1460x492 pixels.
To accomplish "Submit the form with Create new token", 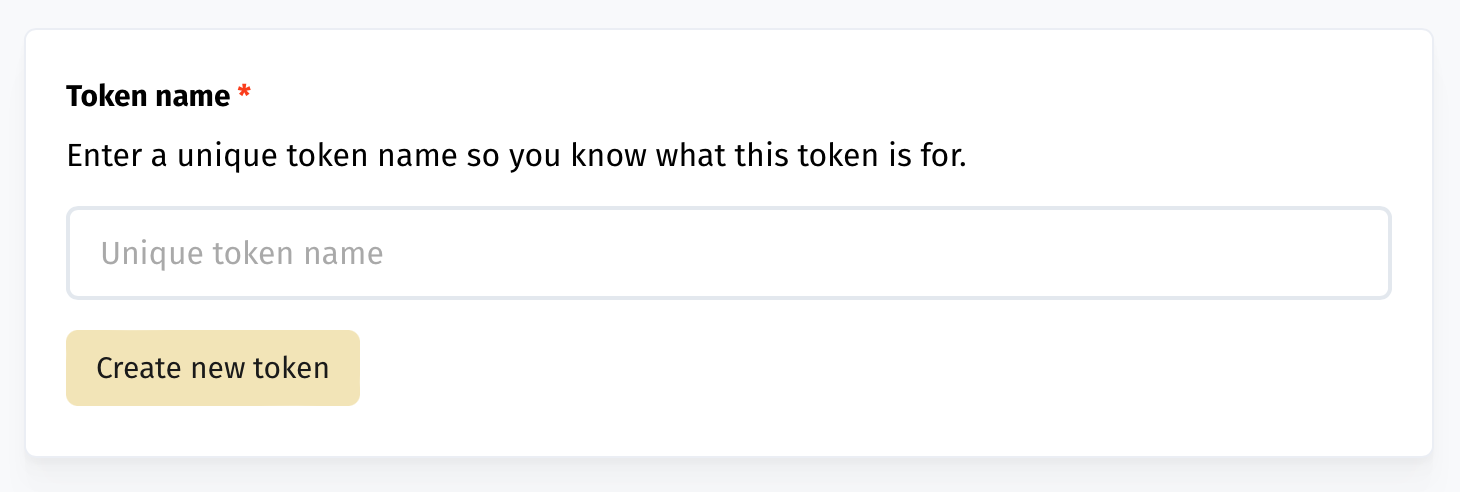I will (213, 368).
